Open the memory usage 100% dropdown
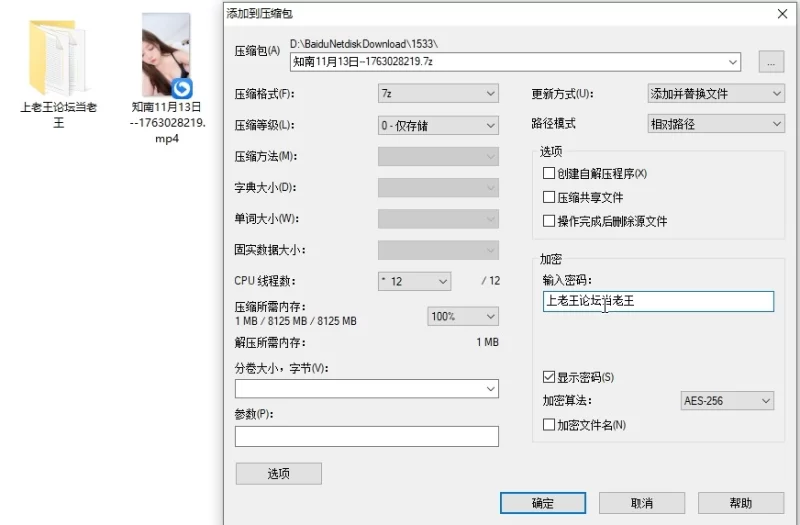The image size is (800, 525). point(463,316)
